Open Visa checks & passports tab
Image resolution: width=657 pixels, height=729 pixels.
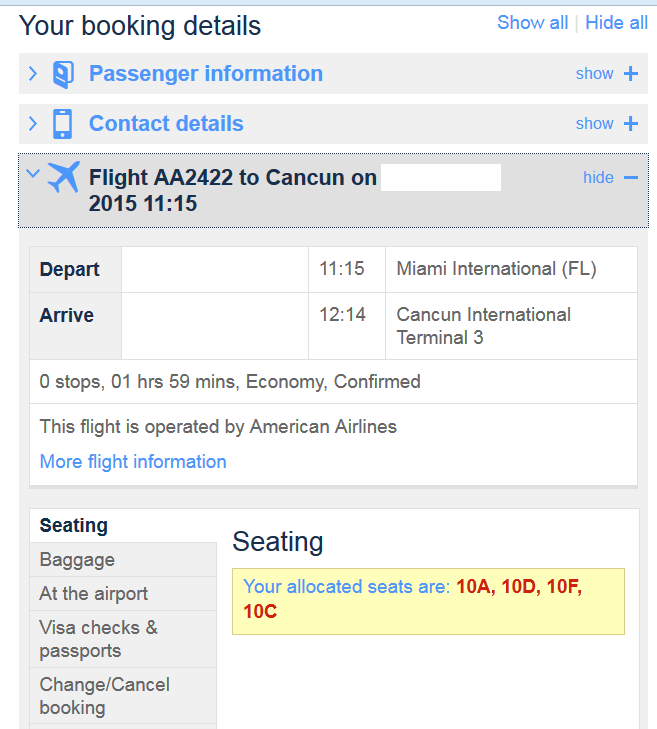tap(123, 639)
